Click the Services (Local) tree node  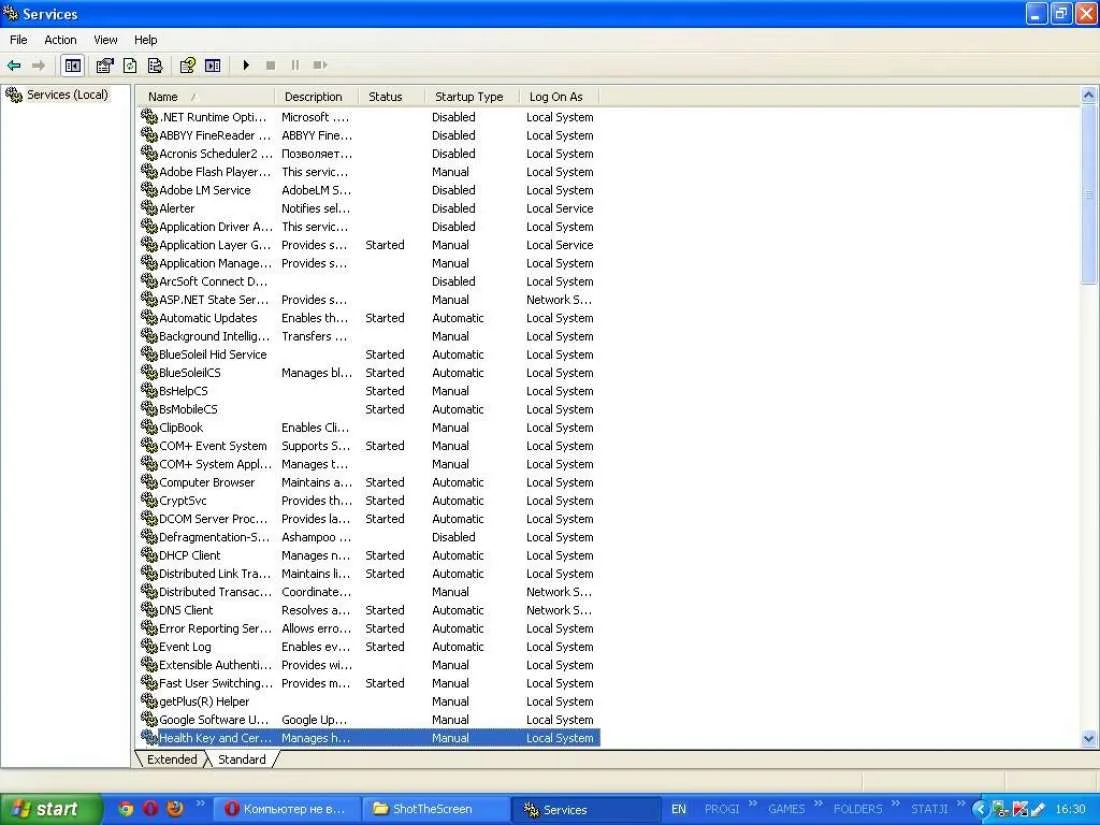(67, 95)
